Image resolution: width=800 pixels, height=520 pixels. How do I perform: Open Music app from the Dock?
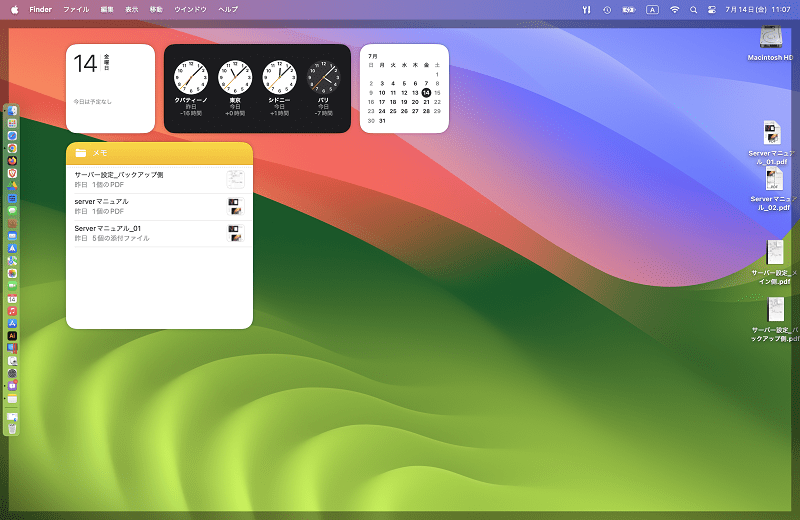coord(12,311)
